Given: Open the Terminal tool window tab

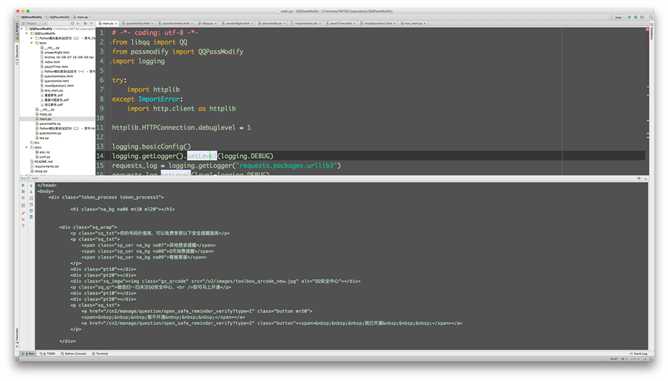Looking at the screenshot, I should tap(101, 354).
